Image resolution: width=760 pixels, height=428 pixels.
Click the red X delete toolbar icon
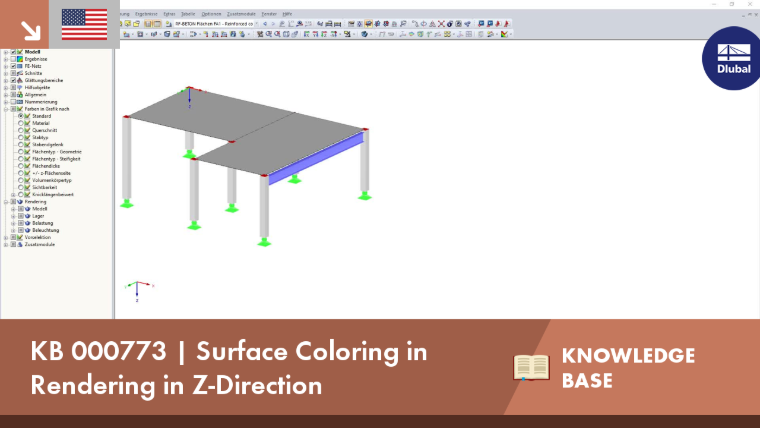[441, 24]
